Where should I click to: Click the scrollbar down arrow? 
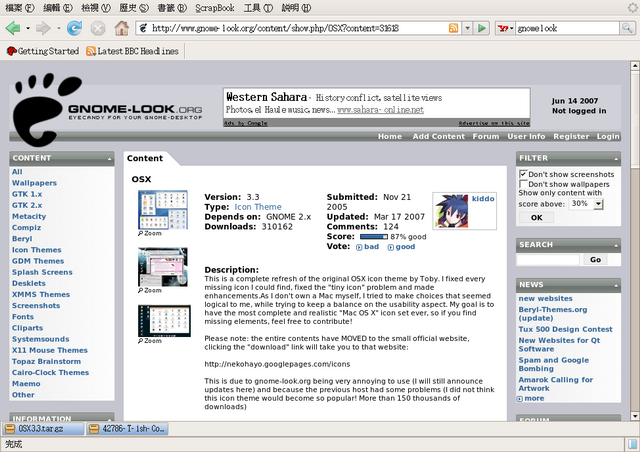pos(635,416)
